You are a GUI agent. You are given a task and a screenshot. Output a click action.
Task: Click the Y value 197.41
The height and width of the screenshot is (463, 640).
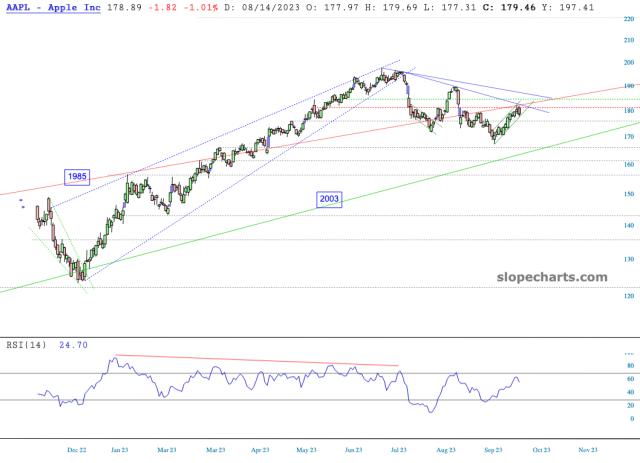click(576, 7)
